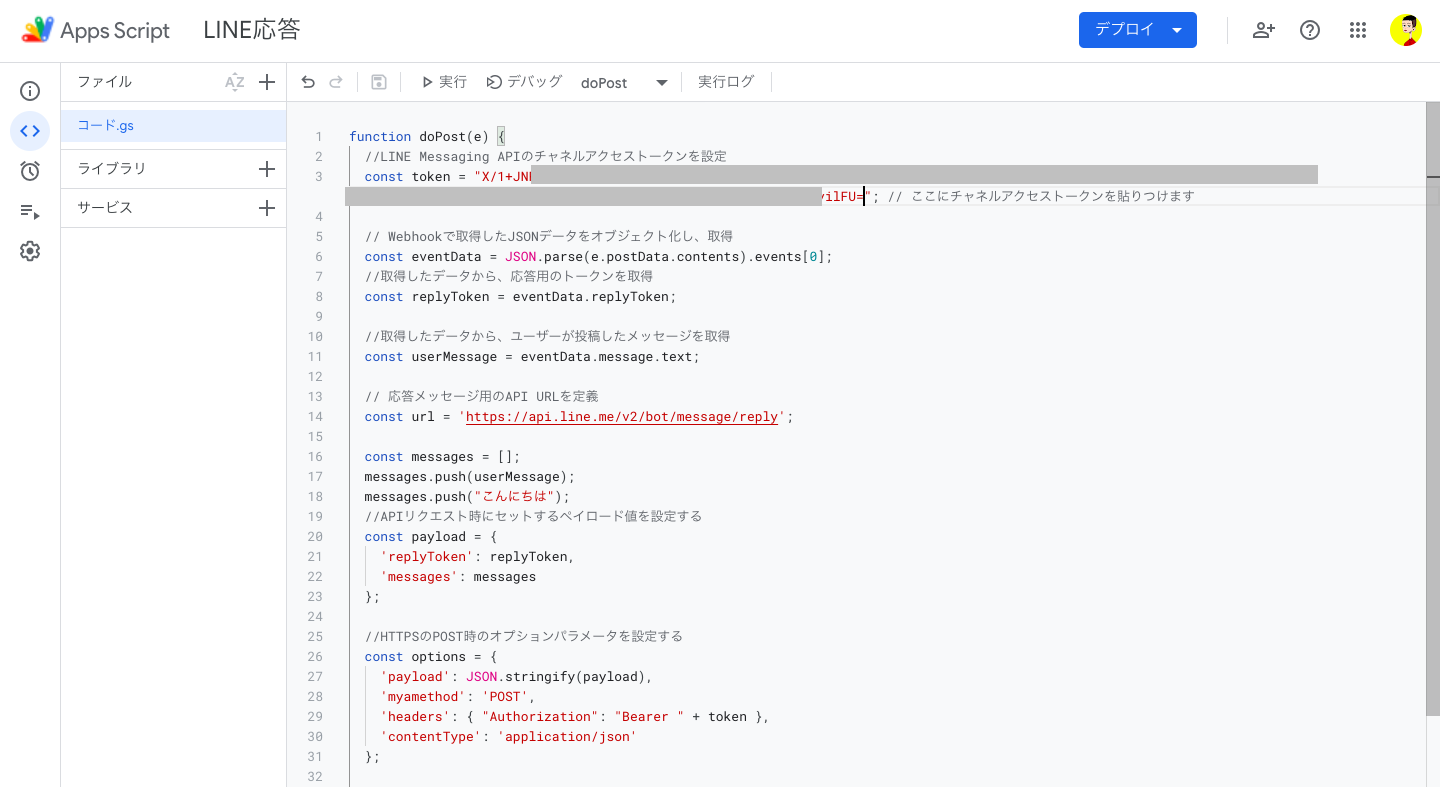Open the Triggers panel
The width and height of the screenshot is (1440, 787).
29,170
